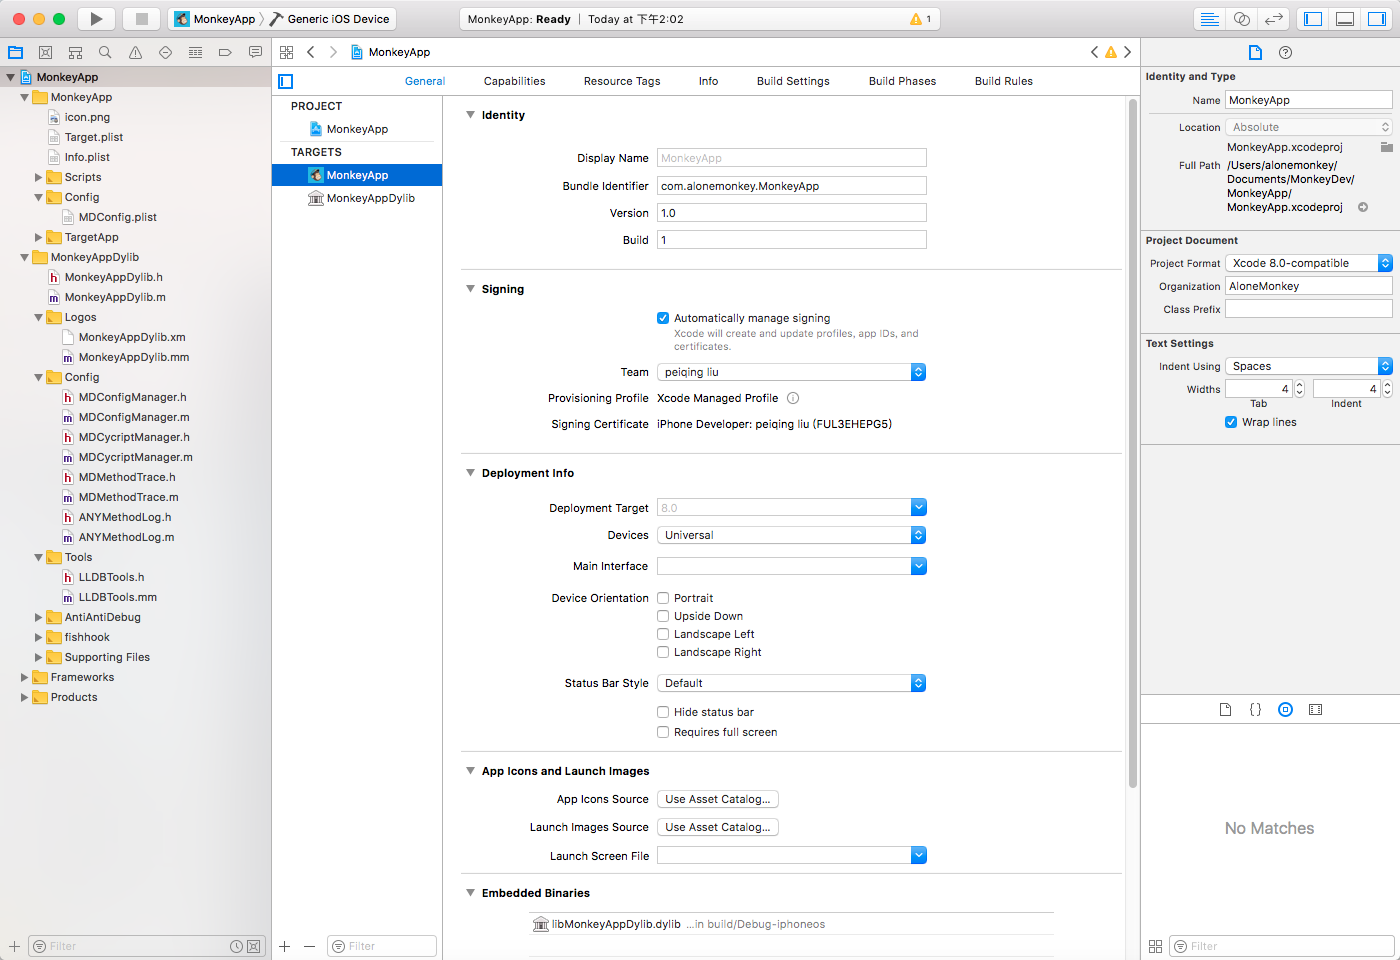The height and width of the screenshot is (960, 1400).
Task: Show the Version editor
Action: [x=1274, y=19]
